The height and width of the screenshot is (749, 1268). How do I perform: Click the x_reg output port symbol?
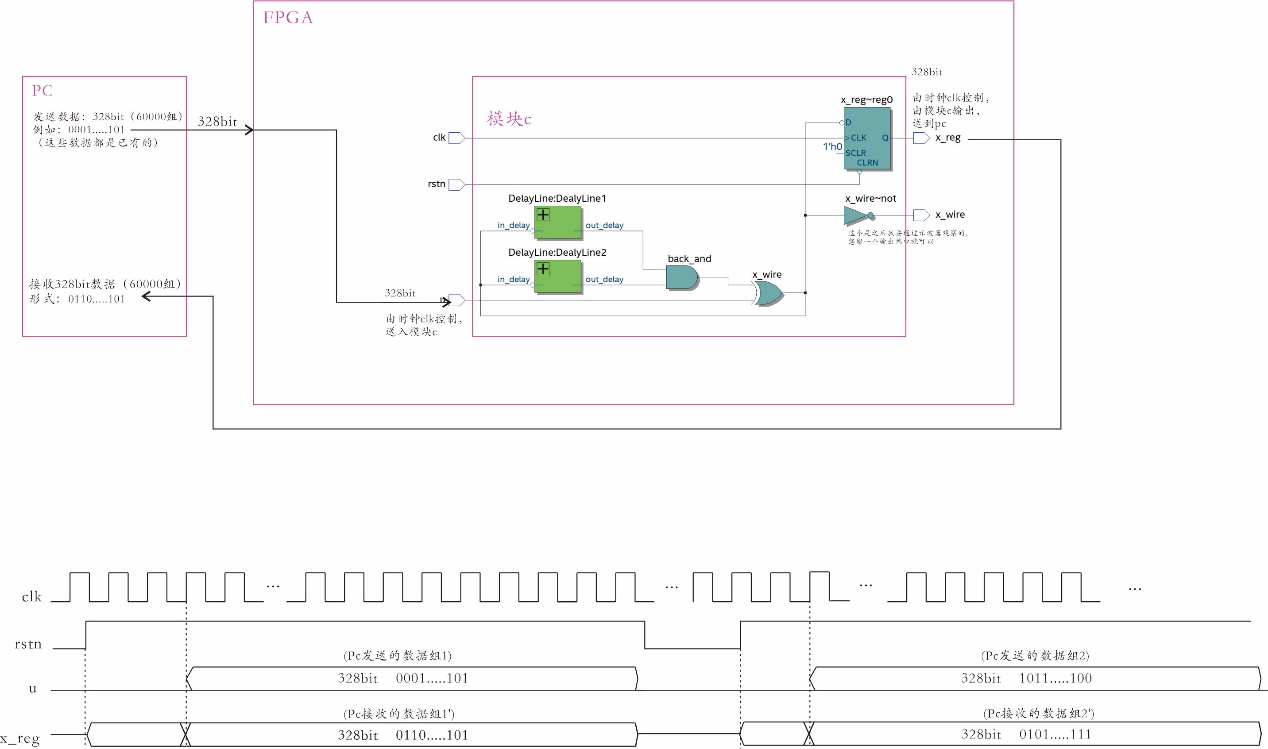tap(922, 138)
